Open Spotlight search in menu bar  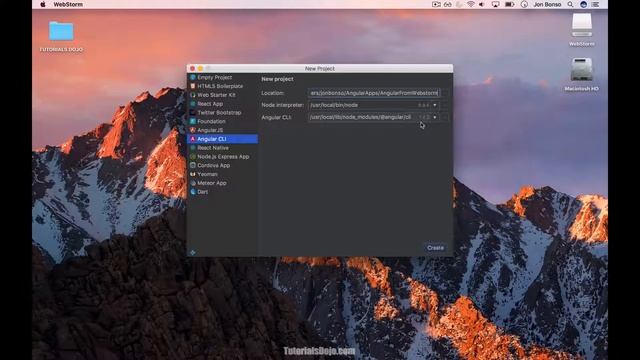570,4
